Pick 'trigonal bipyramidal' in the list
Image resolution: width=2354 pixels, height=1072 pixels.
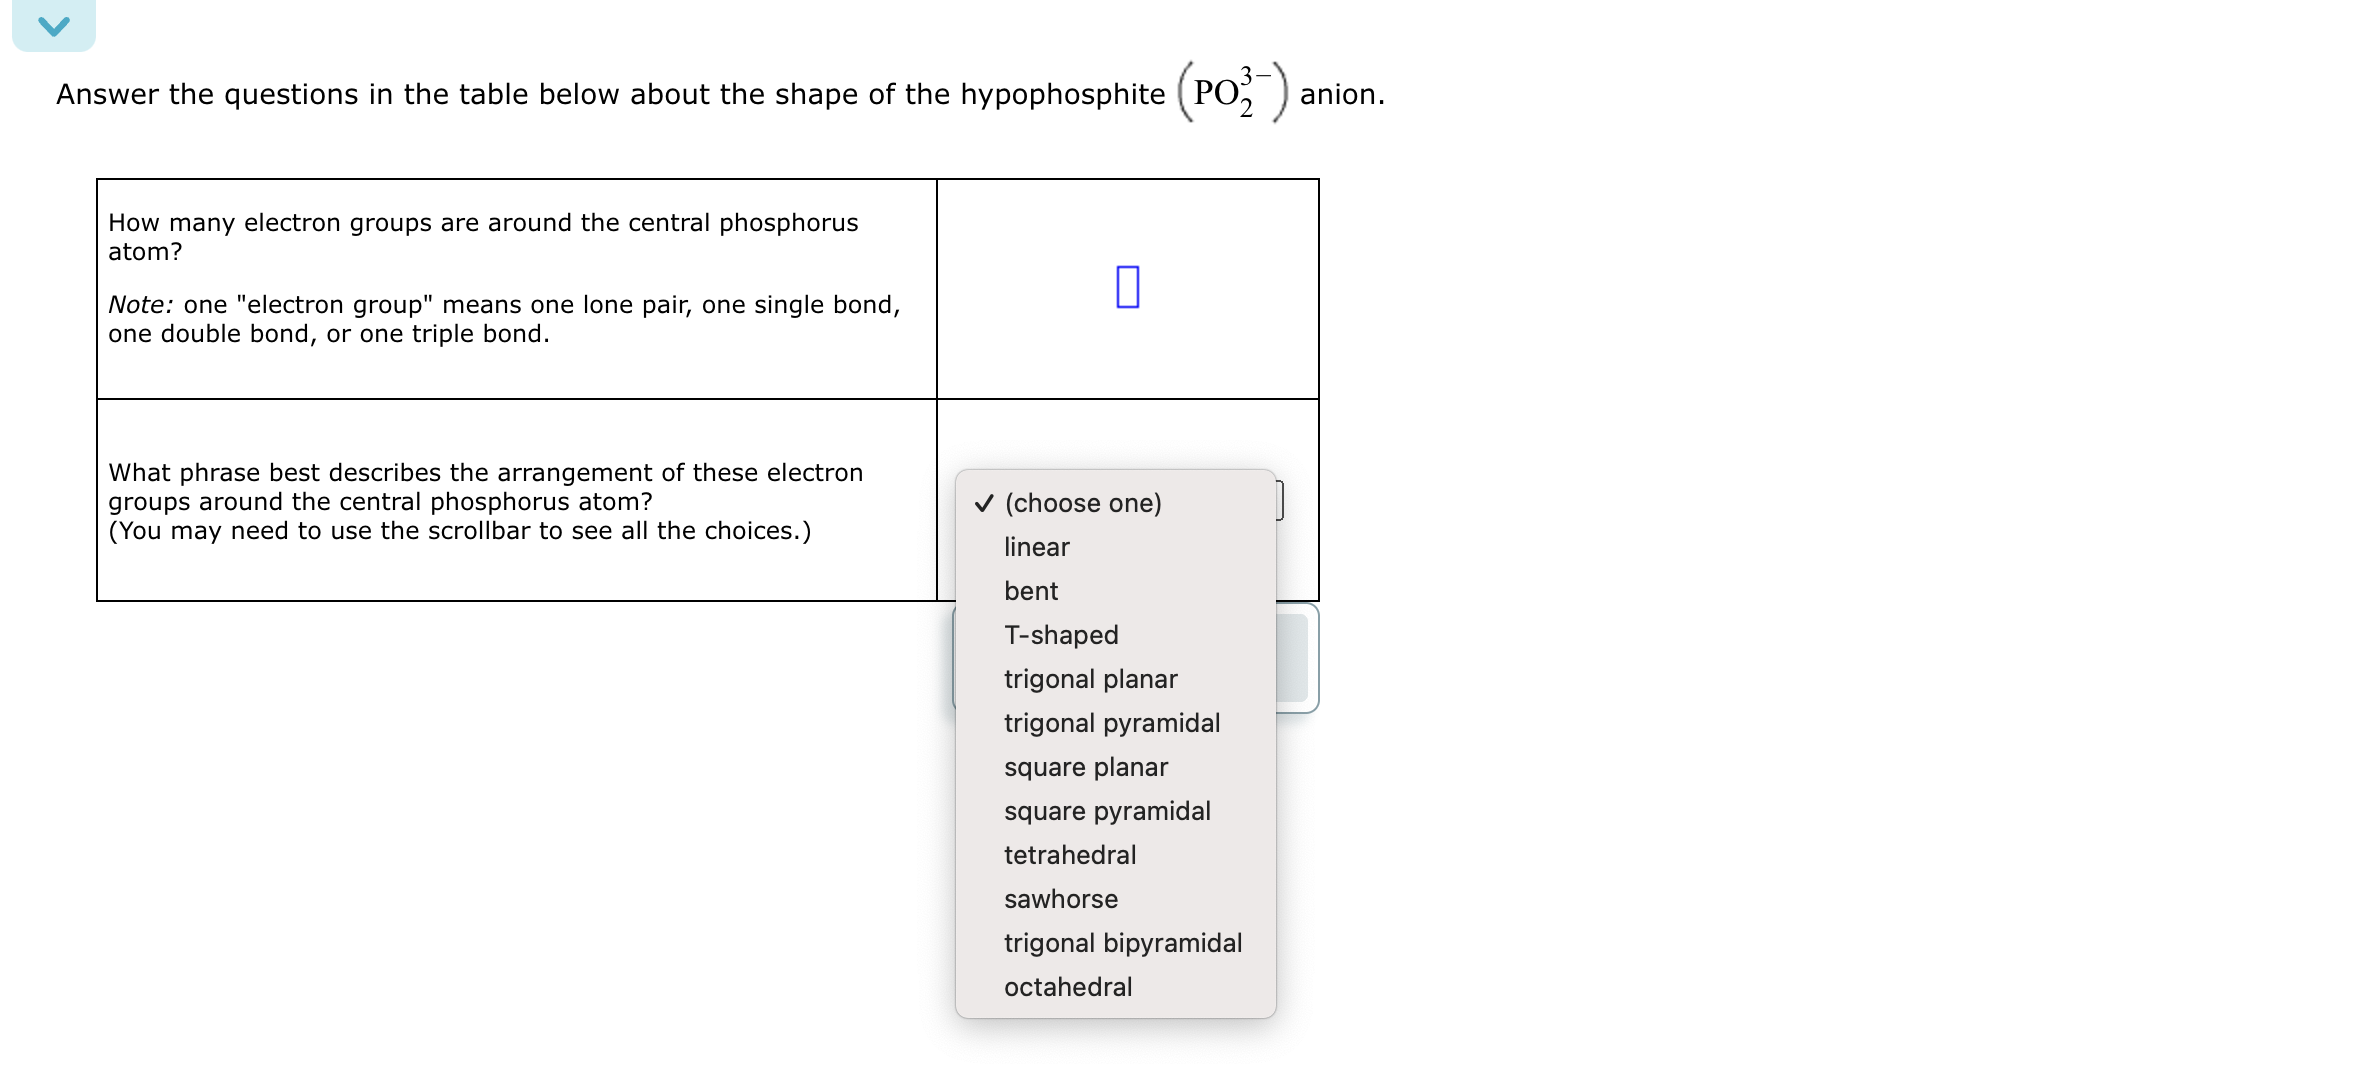point(1123,943)
